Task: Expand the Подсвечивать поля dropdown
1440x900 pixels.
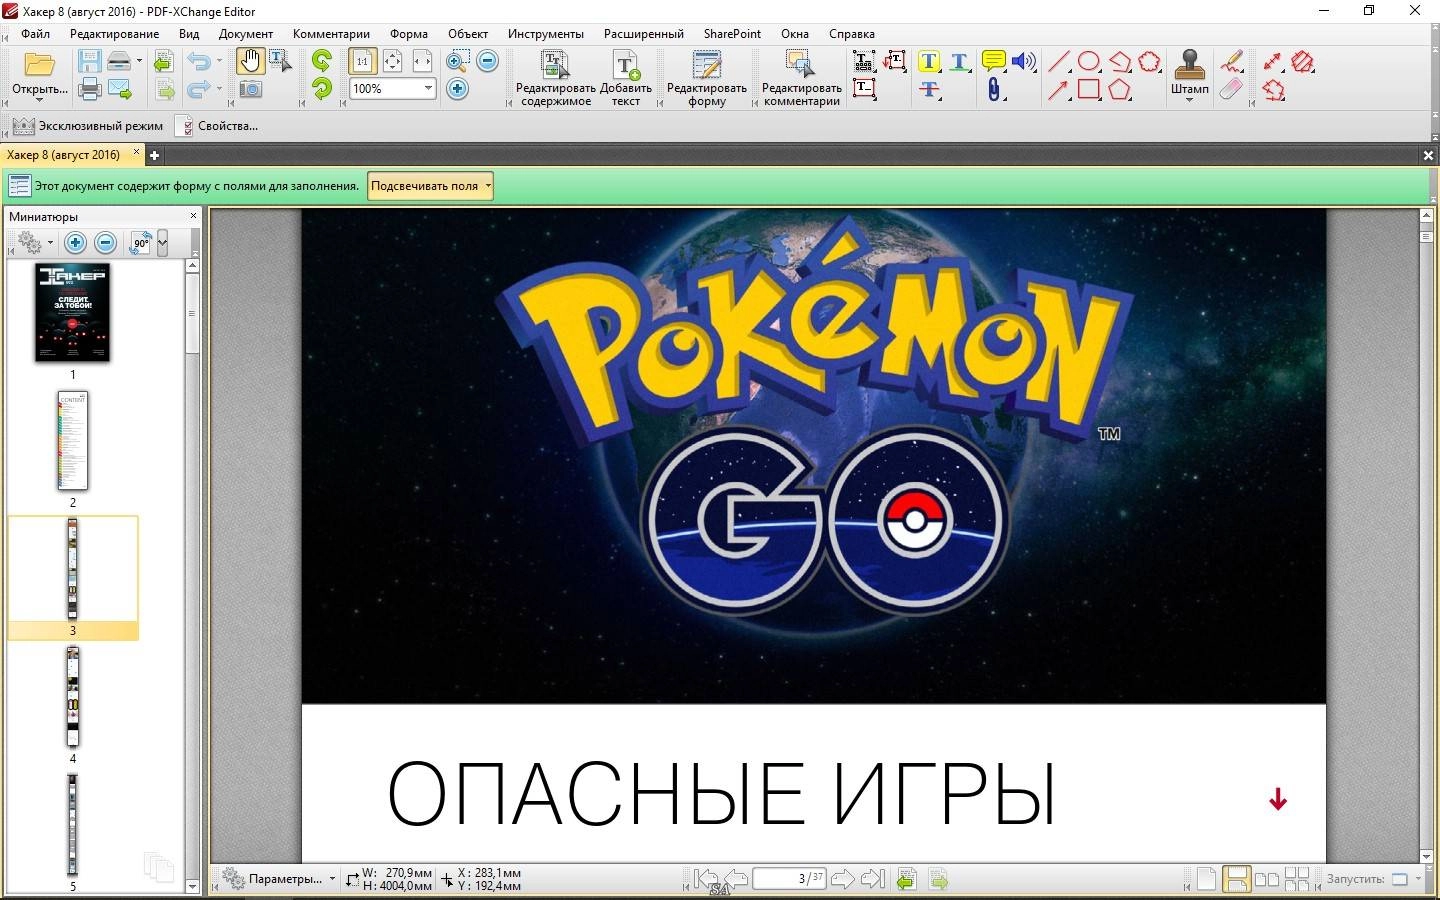Action: pos(488,186)
